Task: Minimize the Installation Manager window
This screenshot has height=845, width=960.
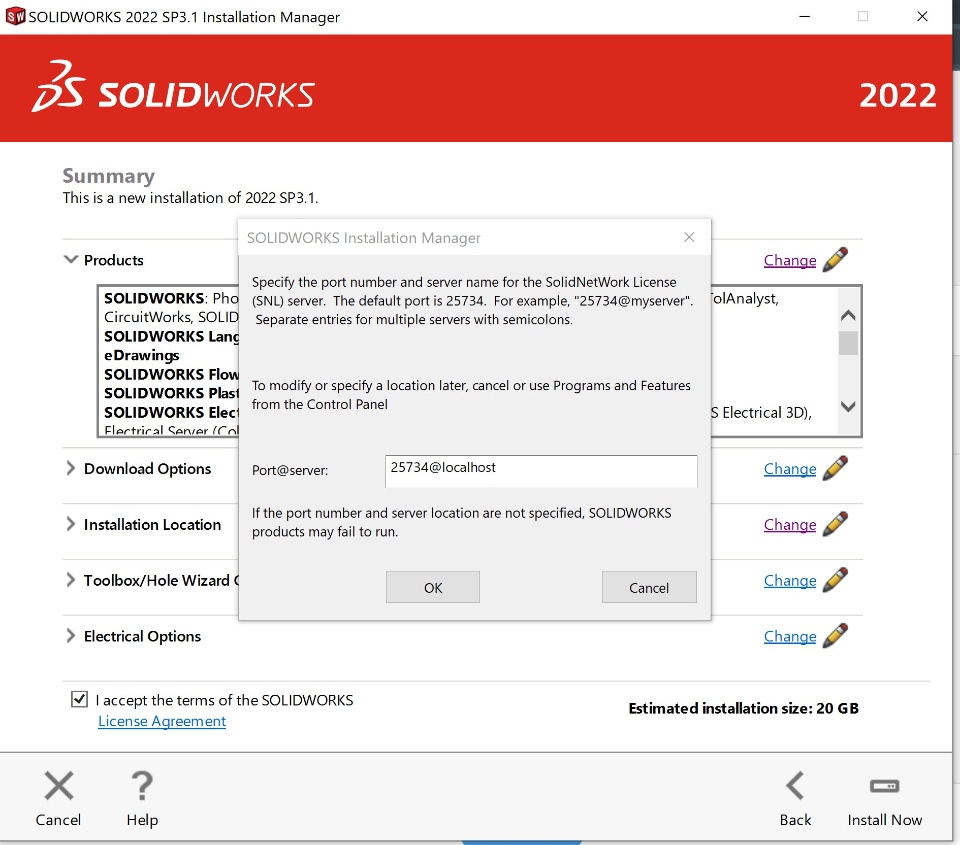Action: point(804,17)
